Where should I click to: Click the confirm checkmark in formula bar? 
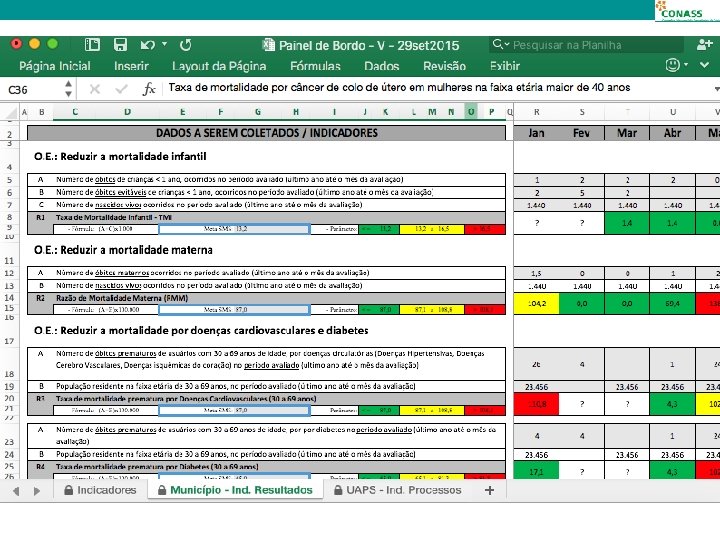tap(121, 89)
